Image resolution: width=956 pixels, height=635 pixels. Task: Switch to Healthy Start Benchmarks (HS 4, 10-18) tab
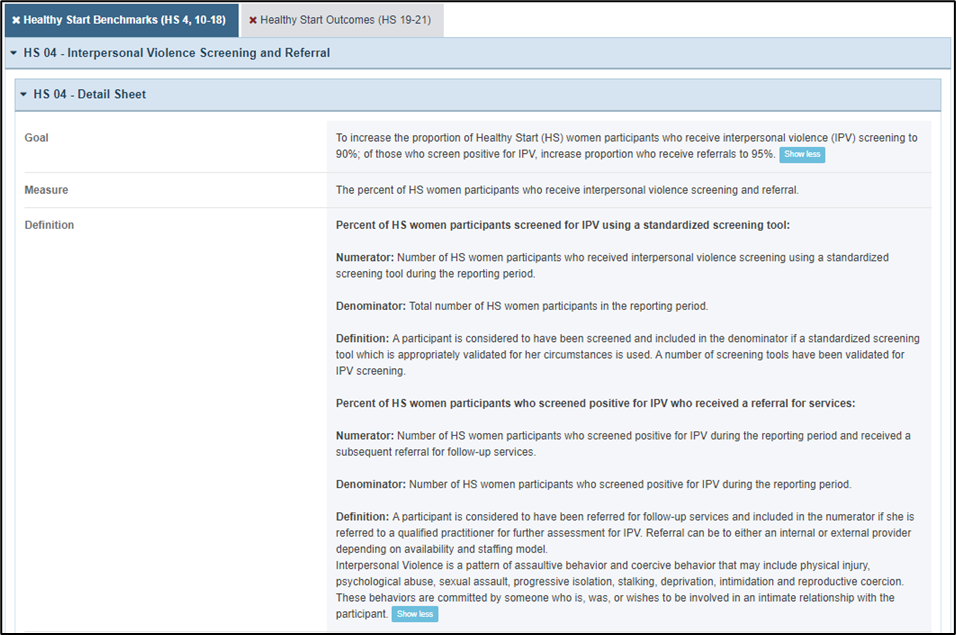[124, 20]
